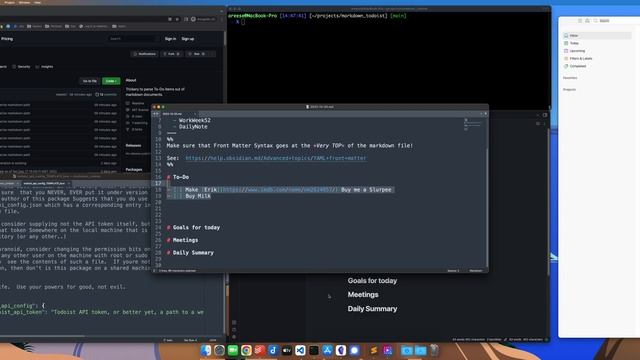Click 'Daily Summary' in Obsidian preview
Screen dimensions: 640x360
(372, 309)
